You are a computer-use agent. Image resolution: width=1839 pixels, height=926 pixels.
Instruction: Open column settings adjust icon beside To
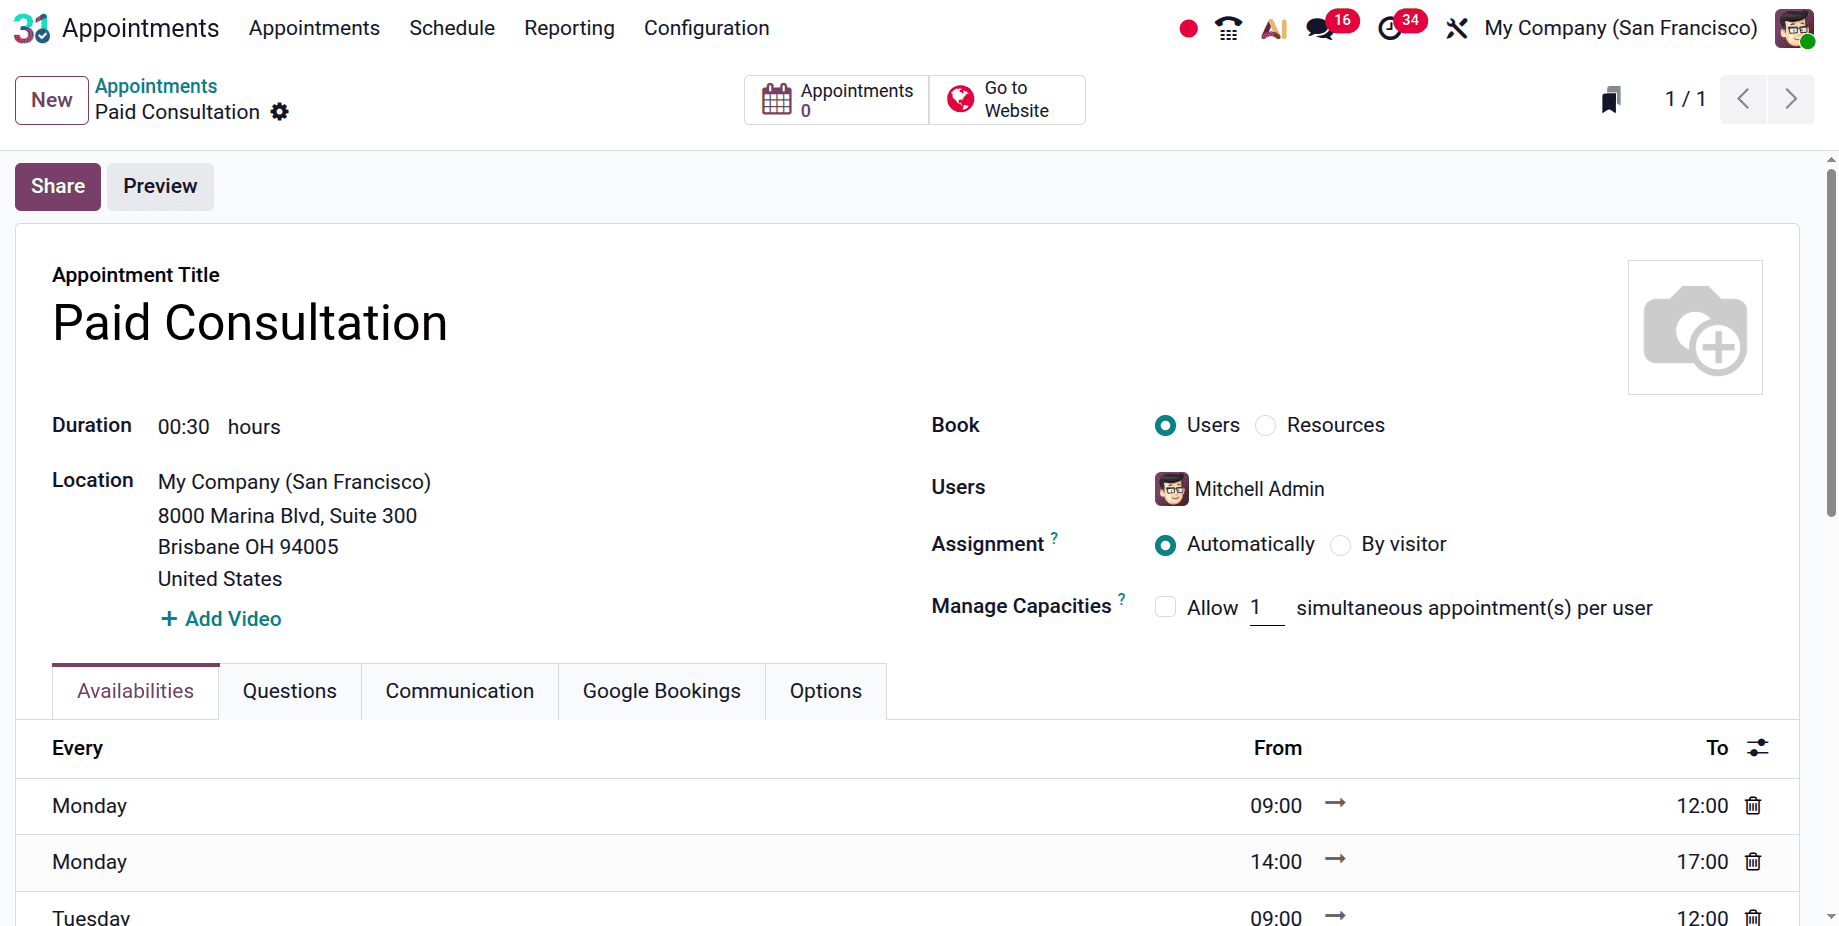tap(1757, 748)
